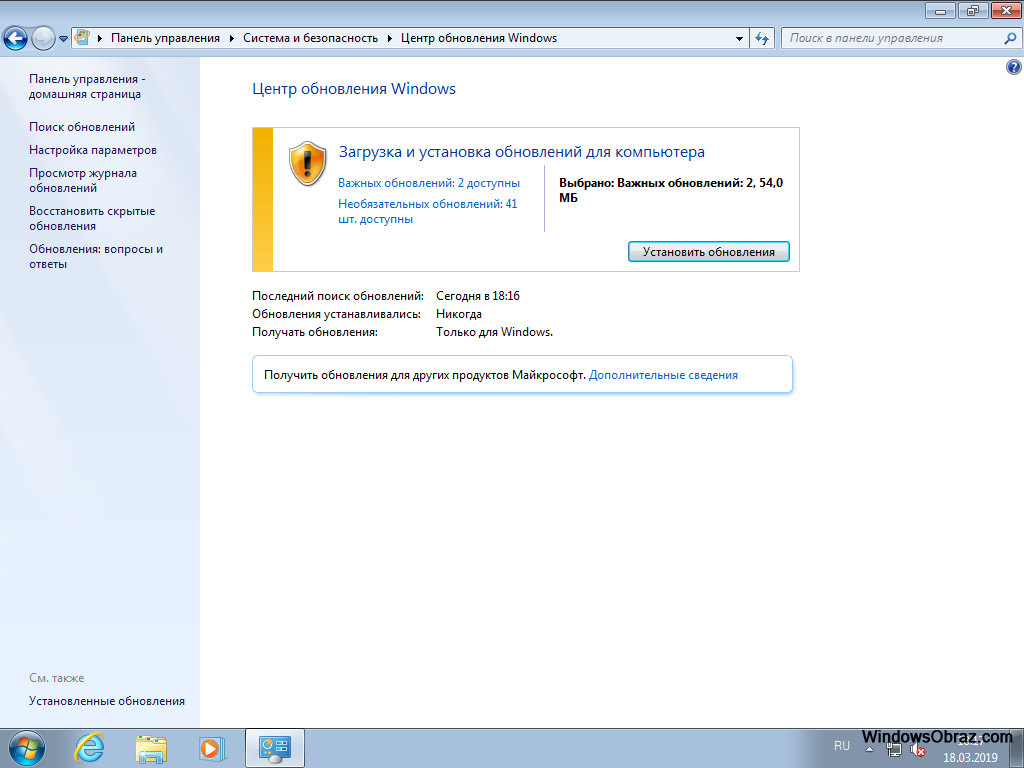The height and width of the screenshot is (768, 1024).
Task: Click the Только для Windows. value
Action: tap(494, 332)
